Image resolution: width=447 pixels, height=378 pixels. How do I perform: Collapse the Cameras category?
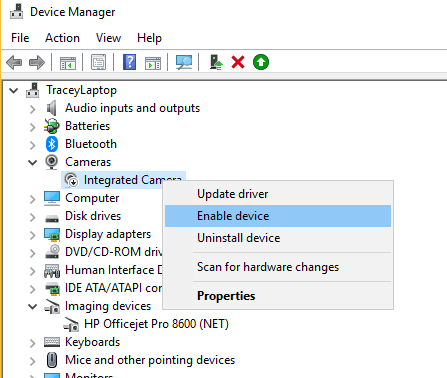coord(32,163)
